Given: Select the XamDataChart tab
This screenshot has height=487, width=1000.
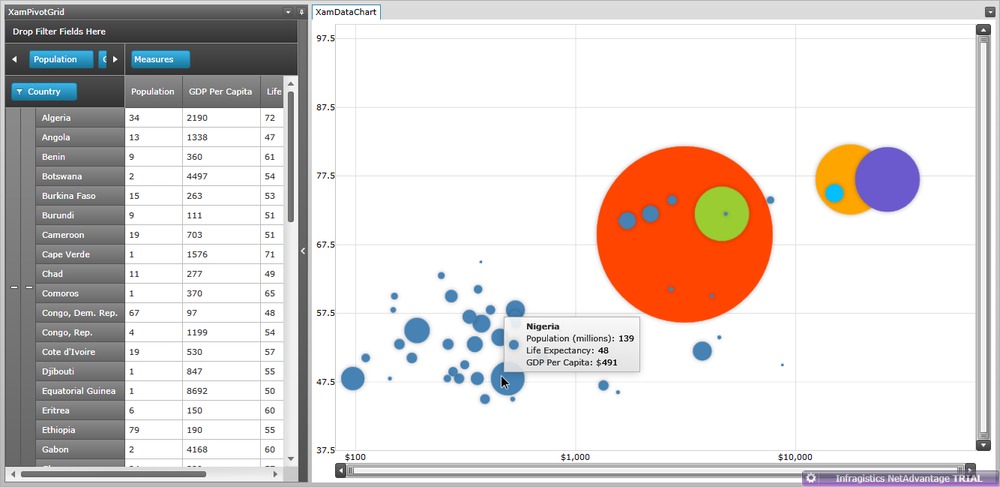Looking at the screenshot, I should [x=346, y=12].
